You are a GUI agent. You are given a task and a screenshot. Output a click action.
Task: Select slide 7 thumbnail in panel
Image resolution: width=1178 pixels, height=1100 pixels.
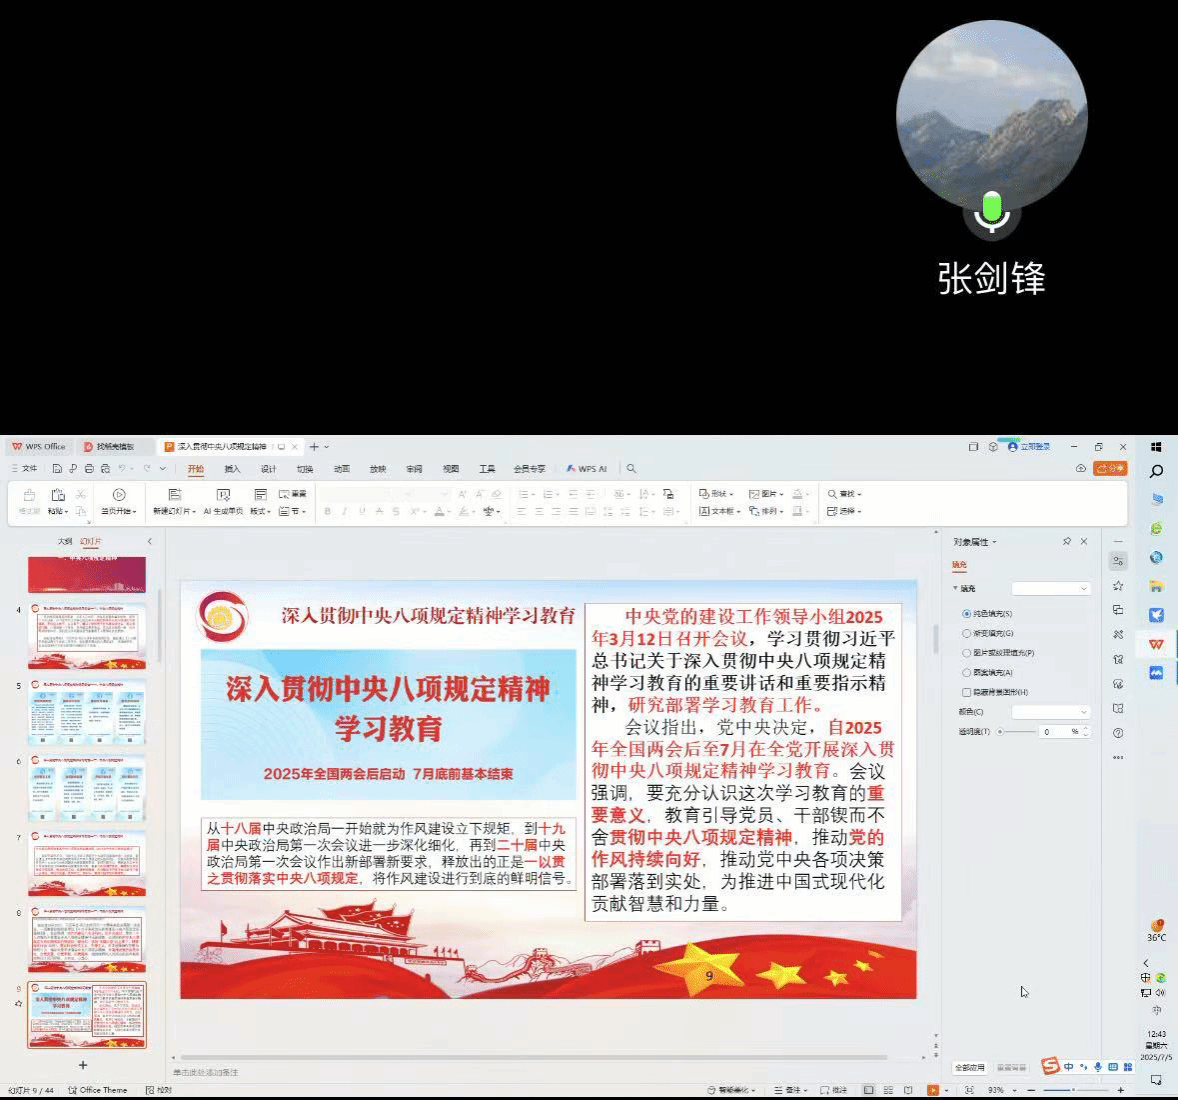click(87, 863)
